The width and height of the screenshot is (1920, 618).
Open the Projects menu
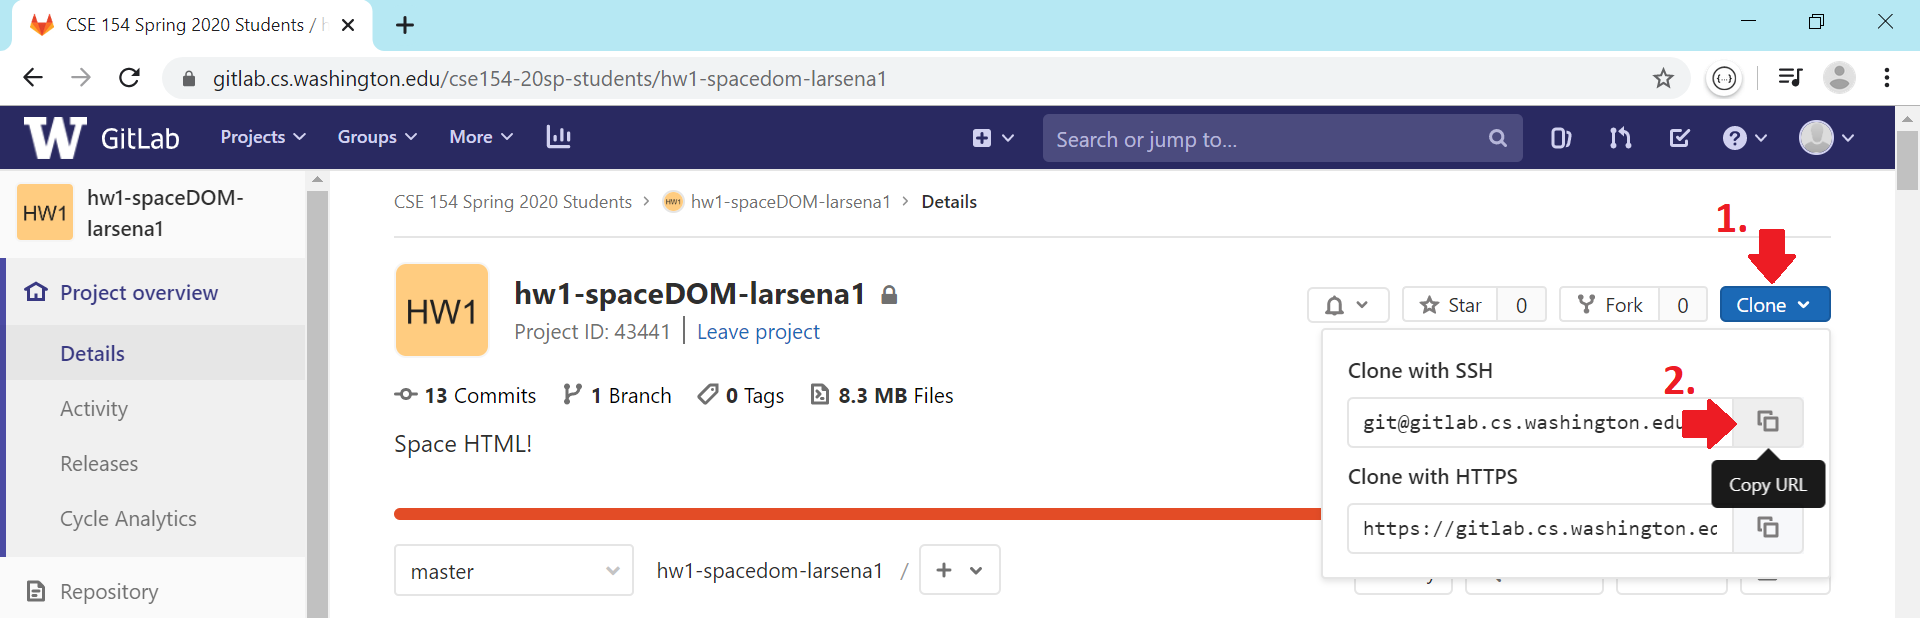[263, 137]
